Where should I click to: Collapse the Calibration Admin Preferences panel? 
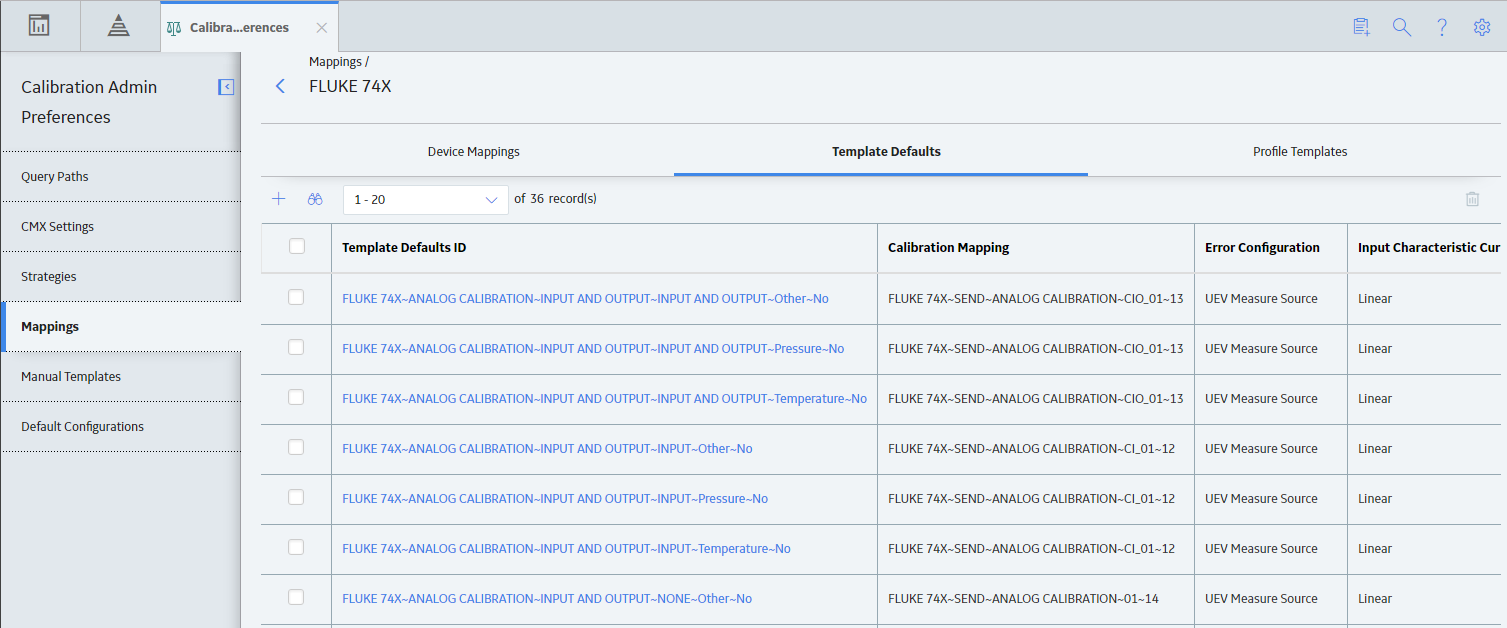point(226,87)
